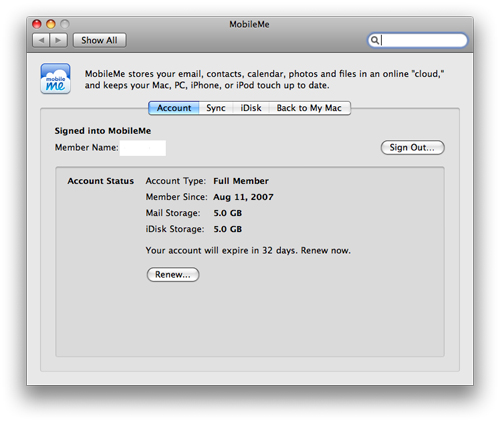This screenshot has height=422, width=500.
Task: Click the forward arrow navigation button
Action: (x=58, y=40)
